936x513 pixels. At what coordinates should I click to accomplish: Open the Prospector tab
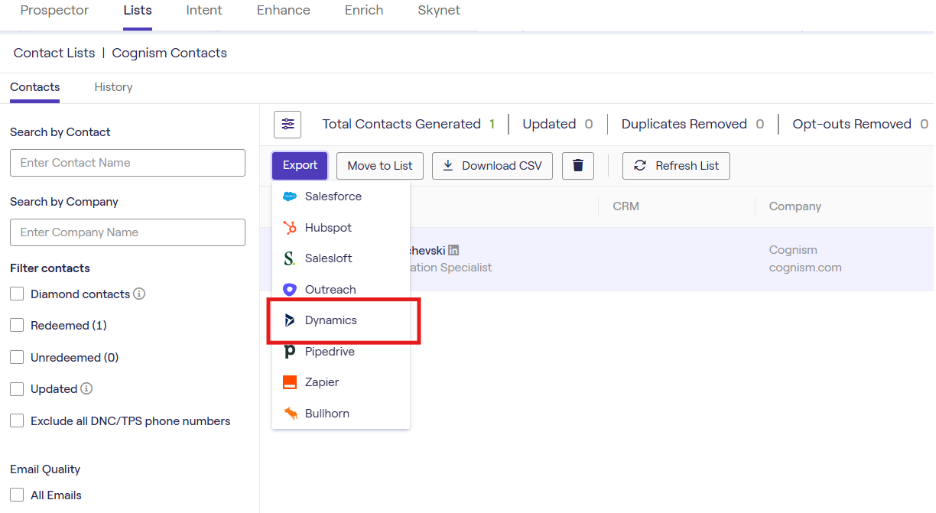coord(54,11)
